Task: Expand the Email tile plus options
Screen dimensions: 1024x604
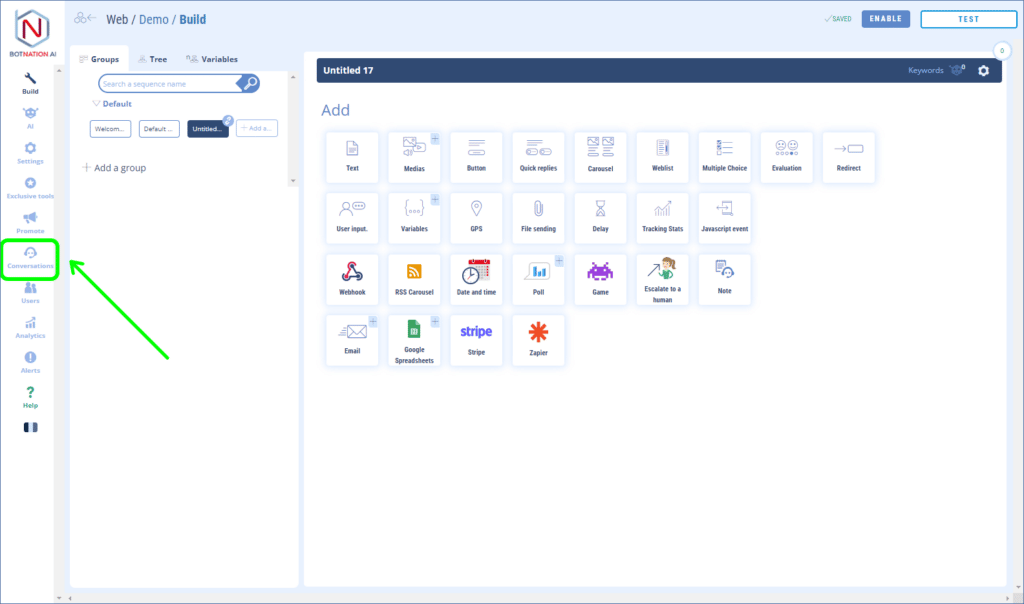Action: coord(373,321)
